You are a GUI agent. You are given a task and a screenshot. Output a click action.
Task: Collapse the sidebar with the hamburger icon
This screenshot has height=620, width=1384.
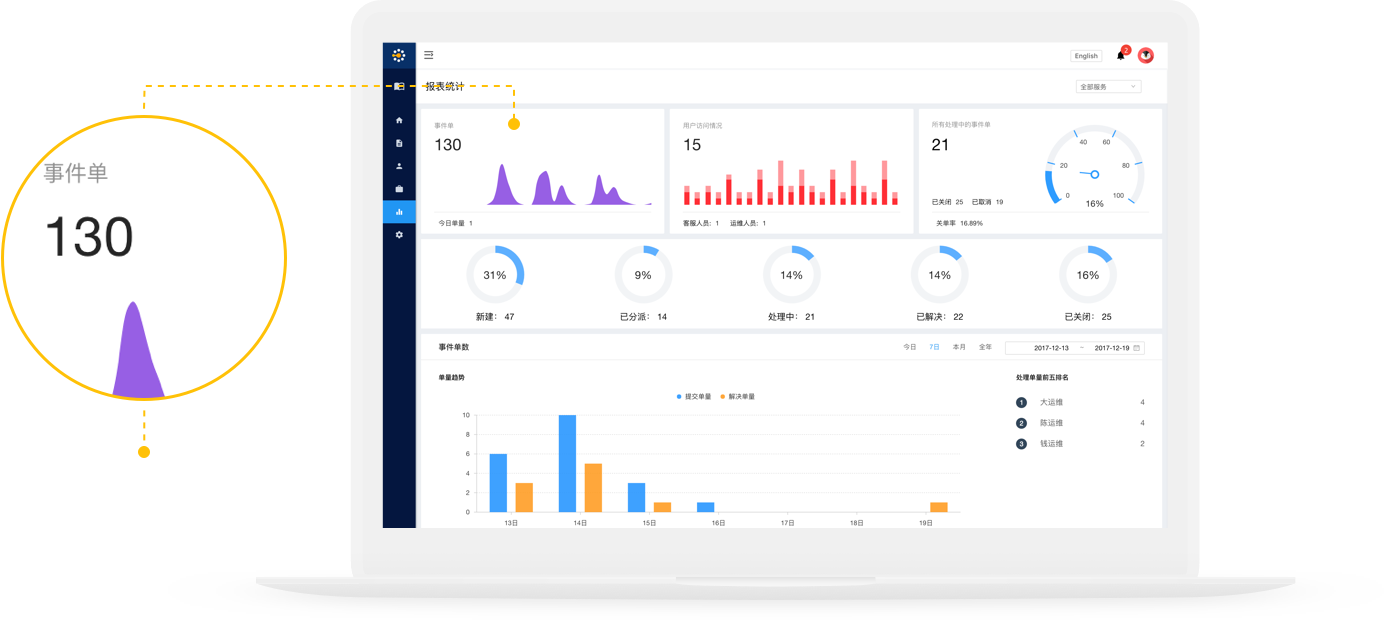(x=429, y=55)
